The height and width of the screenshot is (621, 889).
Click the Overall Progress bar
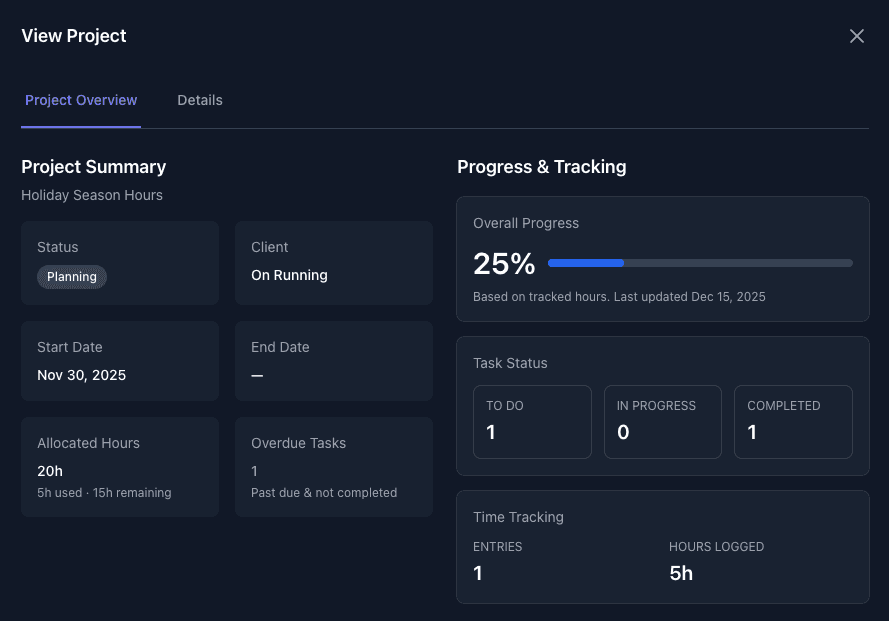click(698, 263)
